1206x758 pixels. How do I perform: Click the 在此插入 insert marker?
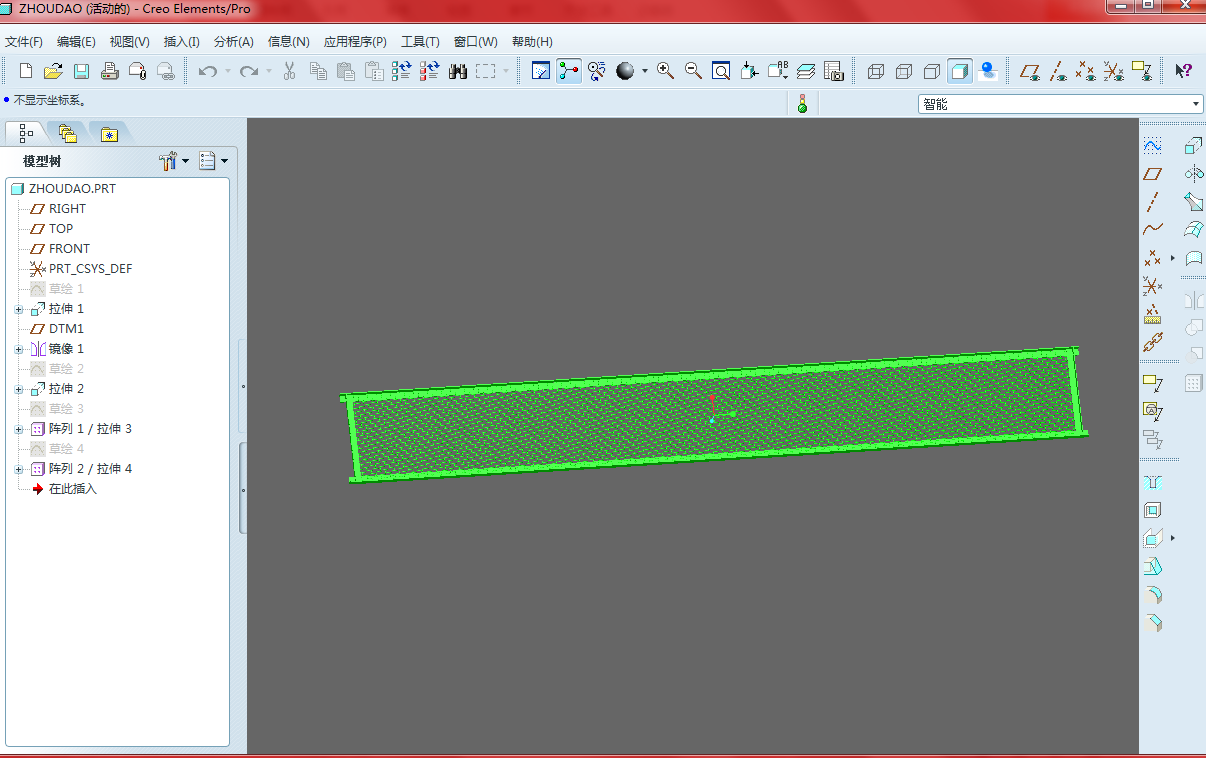(x=72, y=489)
